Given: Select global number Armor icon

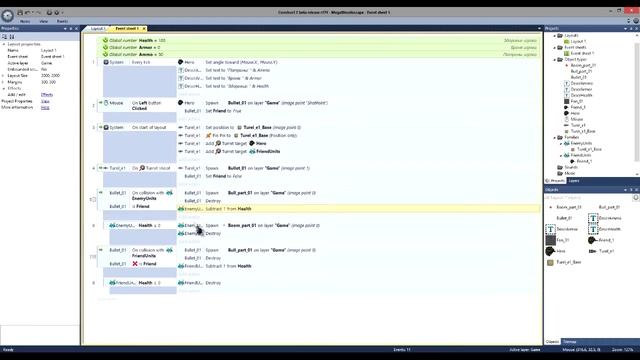Looking at the screenshot, I should pos(105,47).
